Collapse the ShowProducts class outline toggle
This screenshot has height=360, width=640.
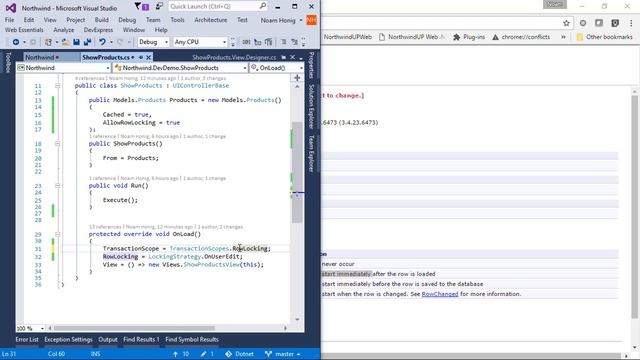[x=57, y=86]
